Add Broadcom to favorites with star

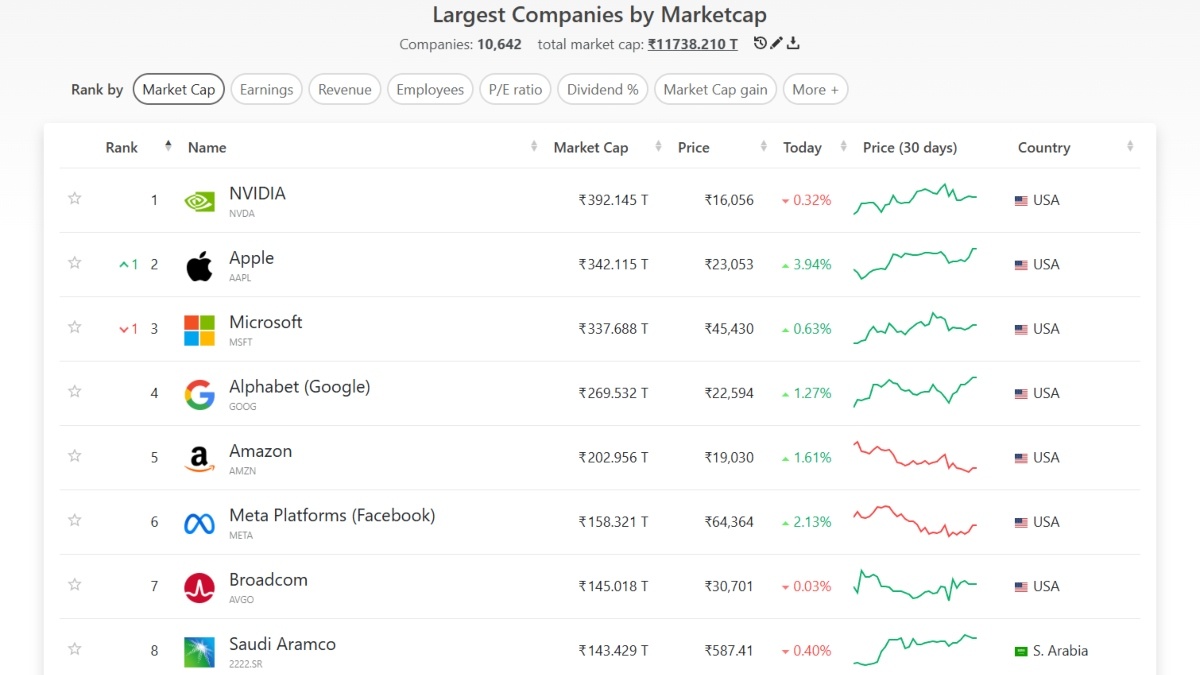74,585
